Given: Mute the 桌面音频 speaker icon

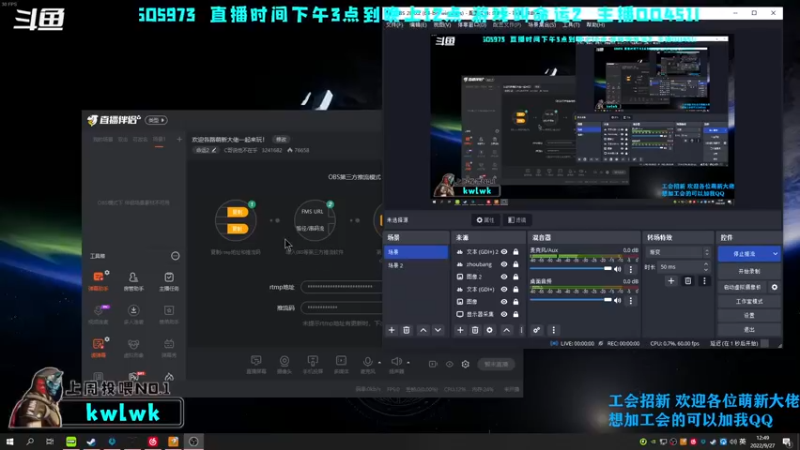Looking at the screenshot, I should click(618, 301).
